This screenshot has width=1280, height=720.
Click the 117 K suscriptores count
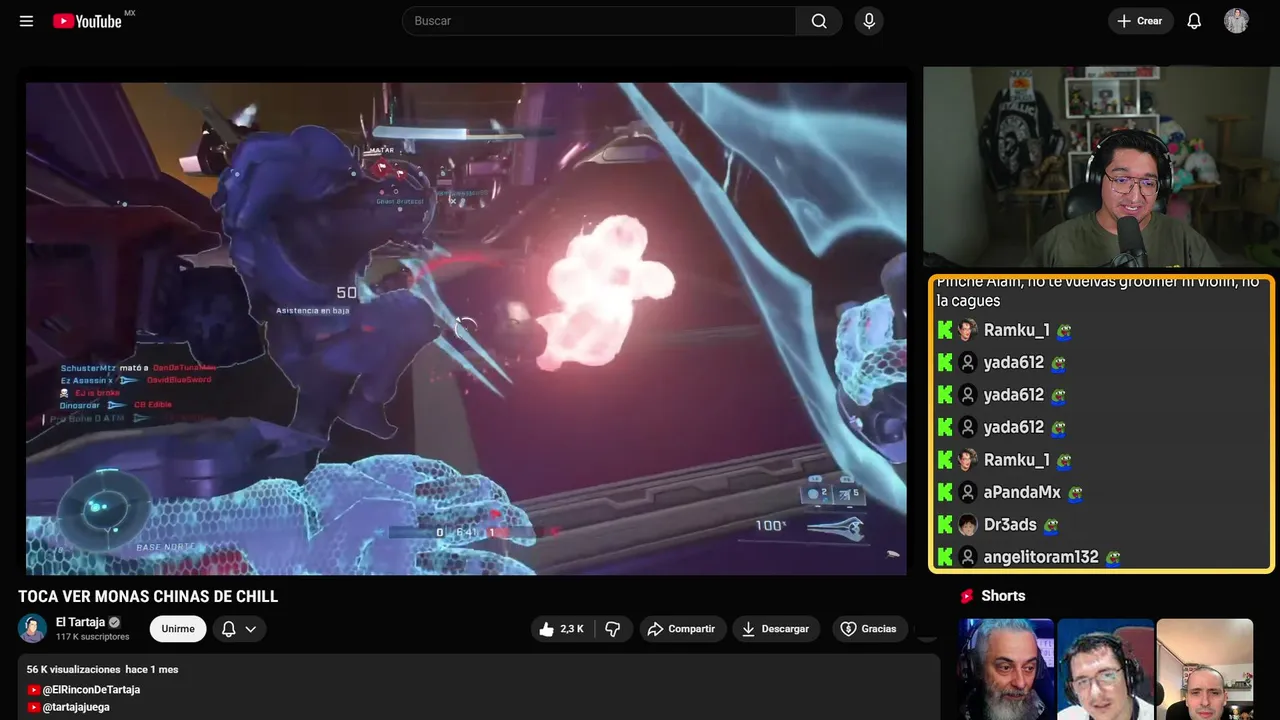(93, 637)
